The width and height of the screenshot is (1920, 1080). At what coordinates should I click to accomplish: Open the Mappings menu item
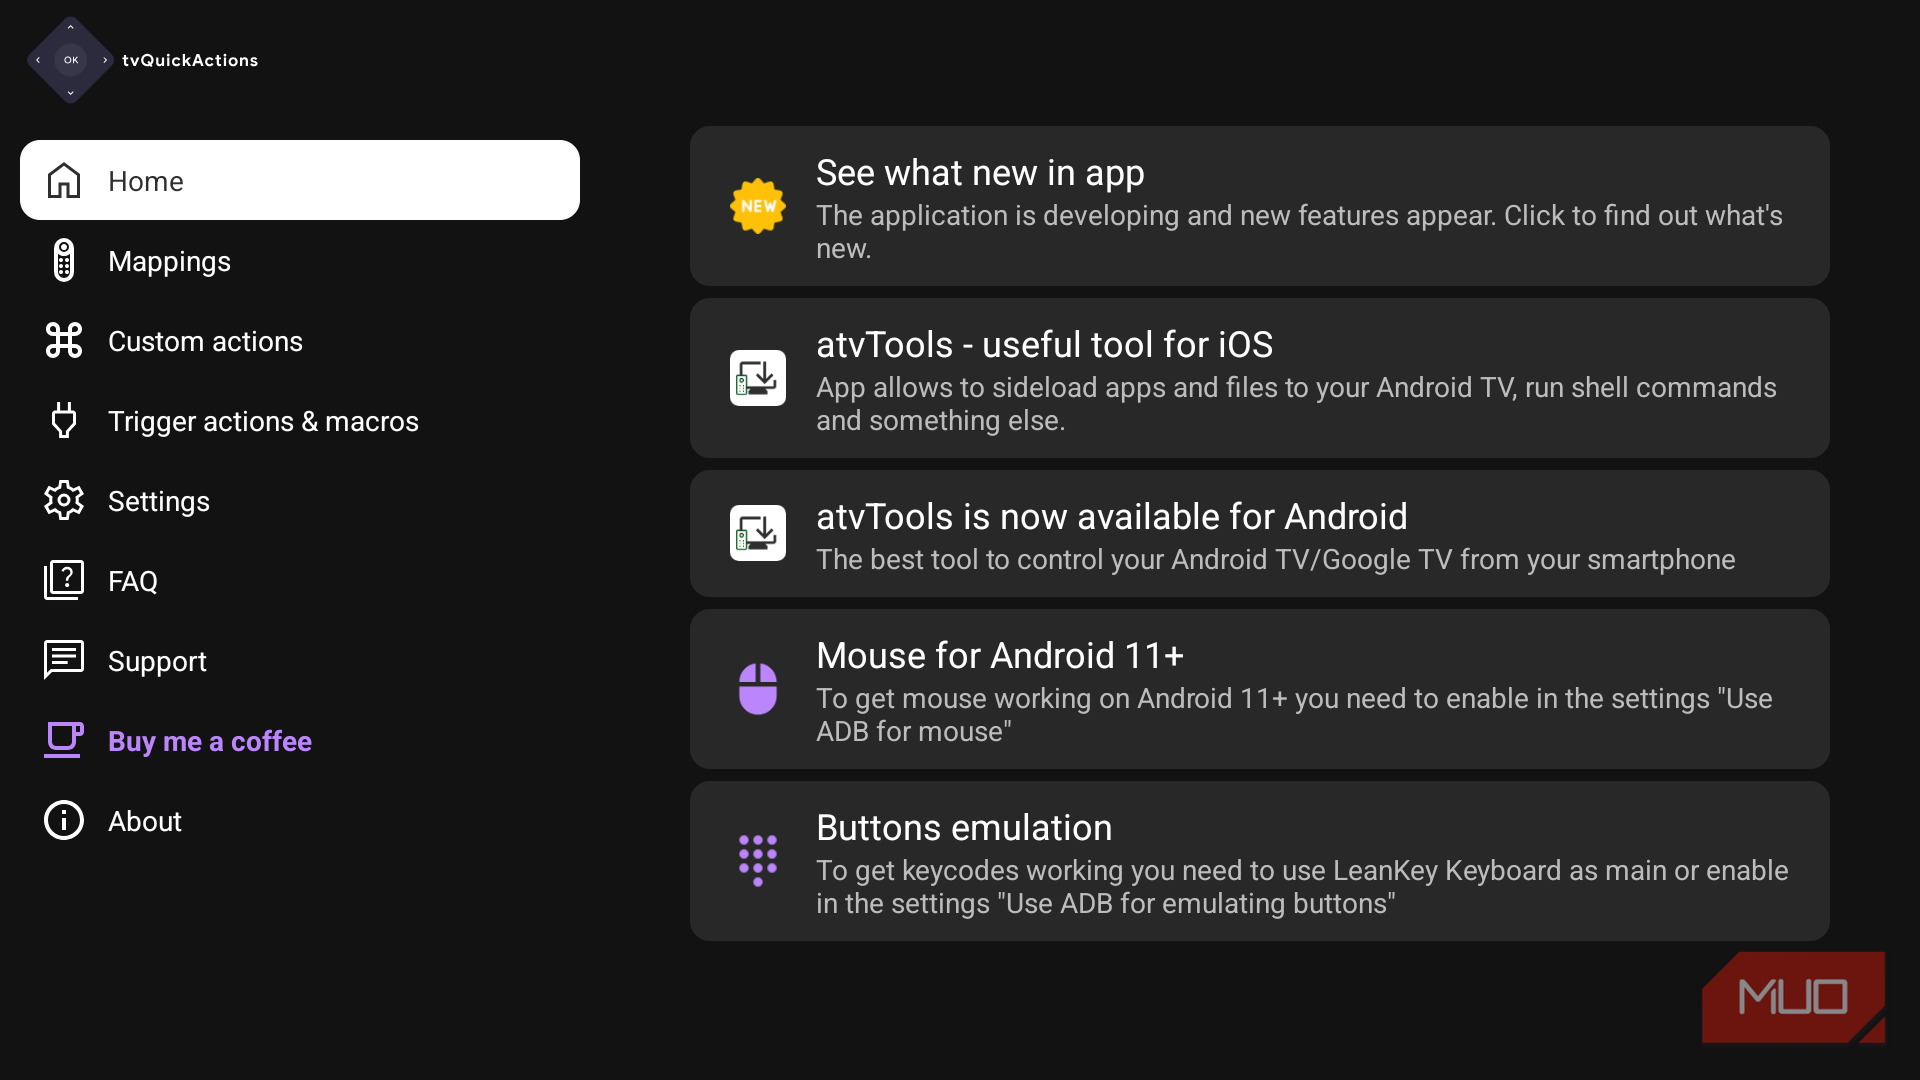pyautogui.click(x=300, y=261)
